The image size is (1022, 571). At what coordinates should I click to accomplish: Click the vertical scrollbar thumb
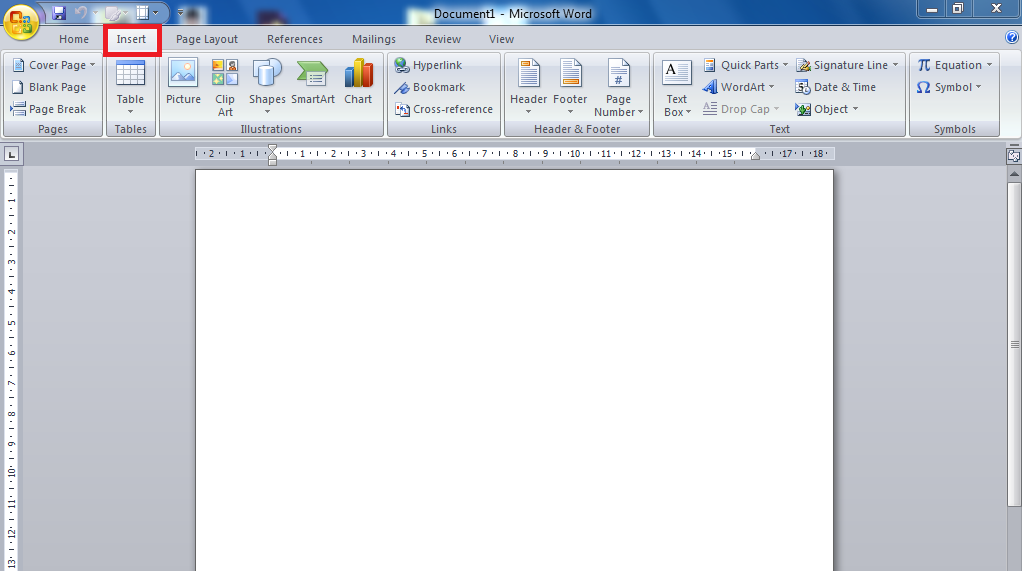1014,344
